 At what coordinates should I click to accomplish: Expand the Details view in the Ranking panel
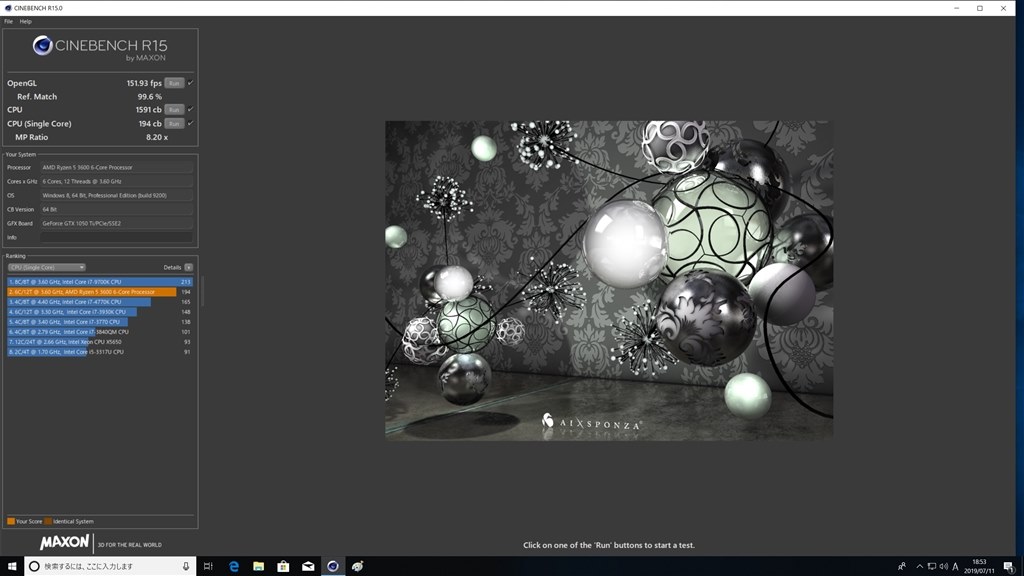tap(188, 267)
